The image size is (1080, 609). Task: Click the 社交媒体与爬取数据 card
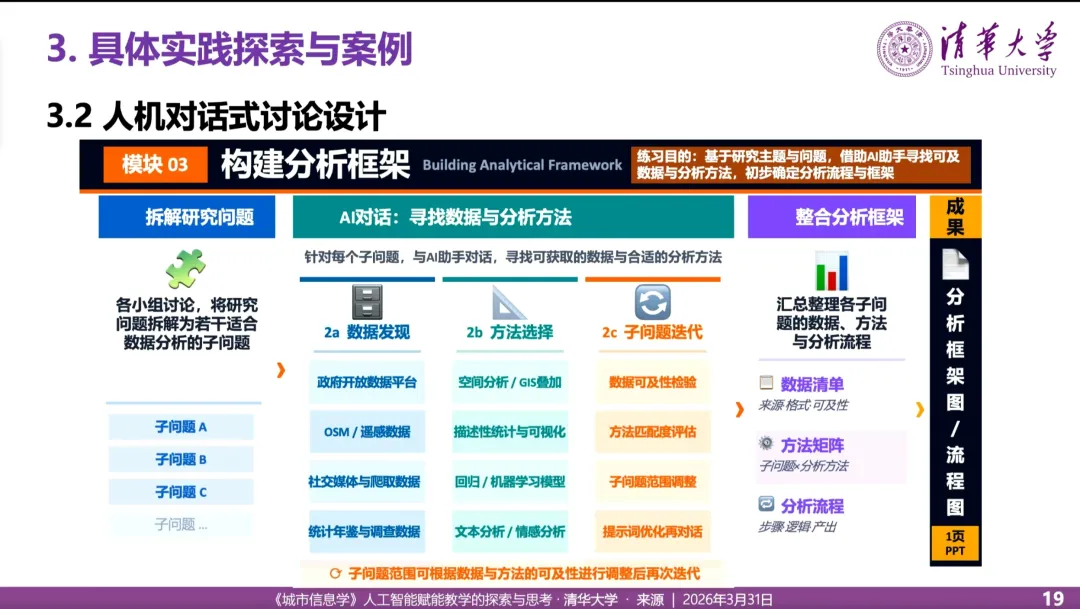[367, 482]
